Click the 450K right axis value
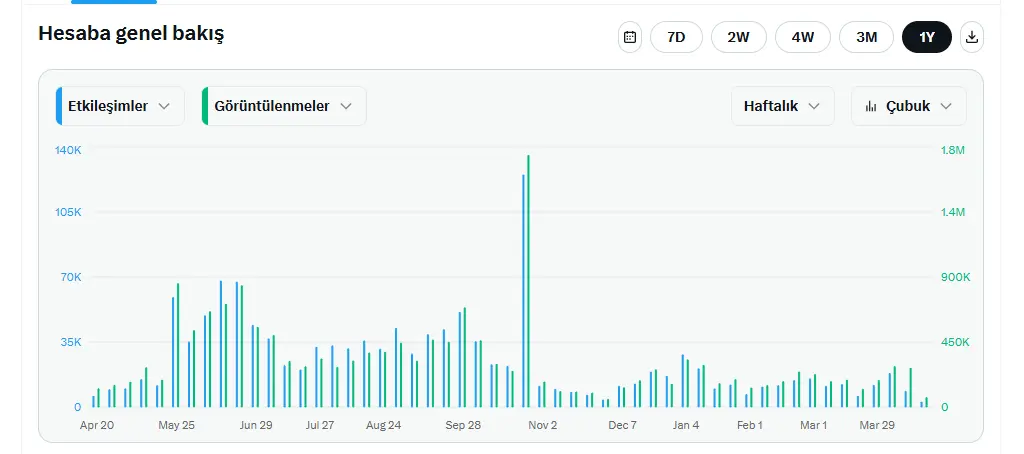This screenshot has width=1024, height=454. point(955,342)
